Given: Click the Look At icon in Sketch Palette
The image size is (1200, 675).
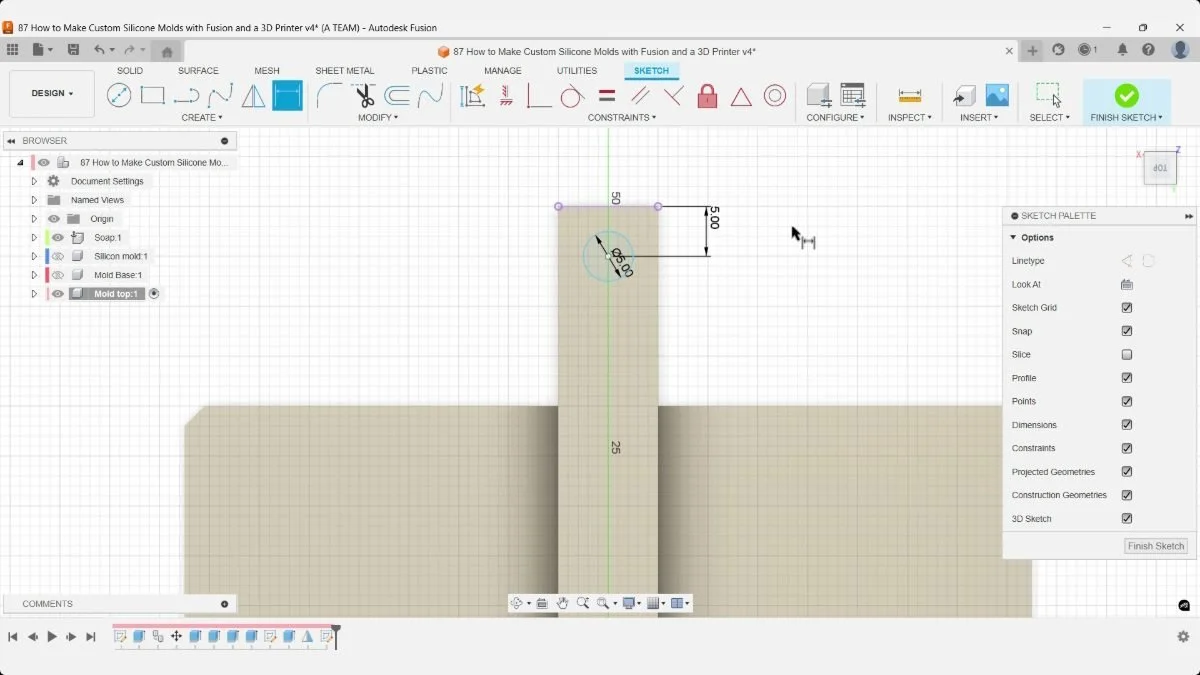Looking at the screenshot, I should (1127, 285).
